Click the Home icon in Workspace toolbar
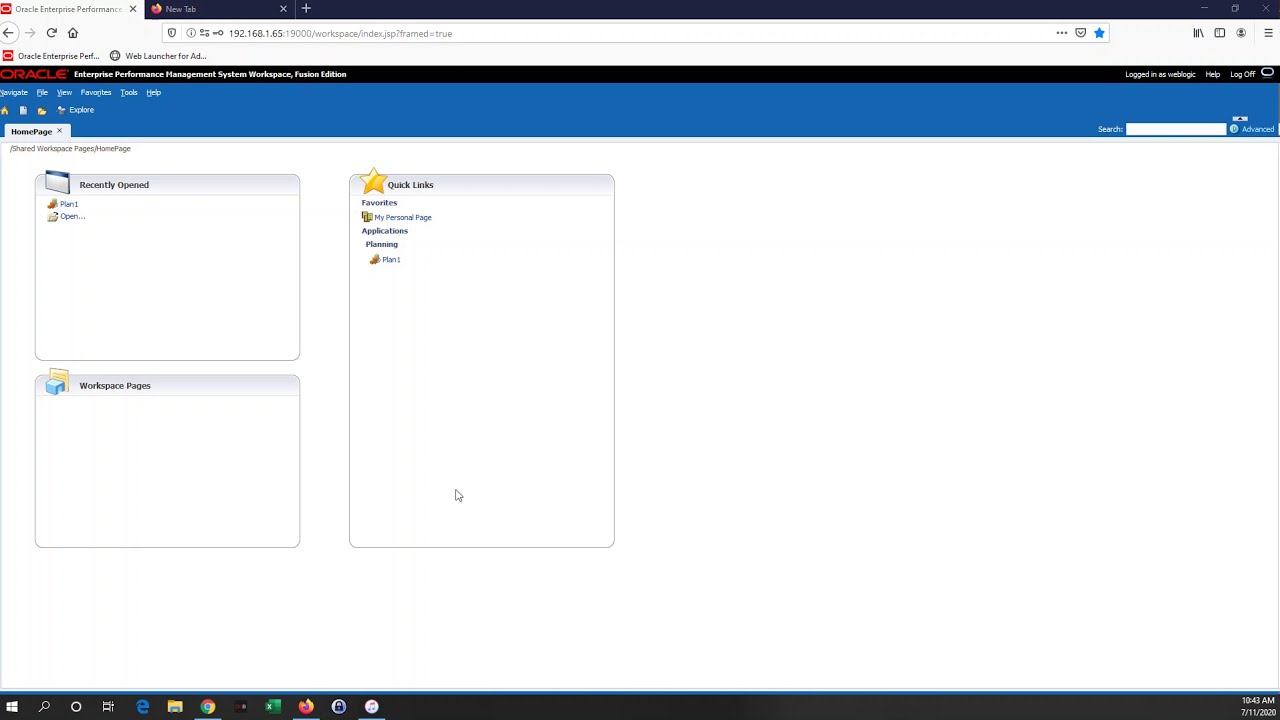Screen dimensions: 1280x720 [x=5, y=110]
